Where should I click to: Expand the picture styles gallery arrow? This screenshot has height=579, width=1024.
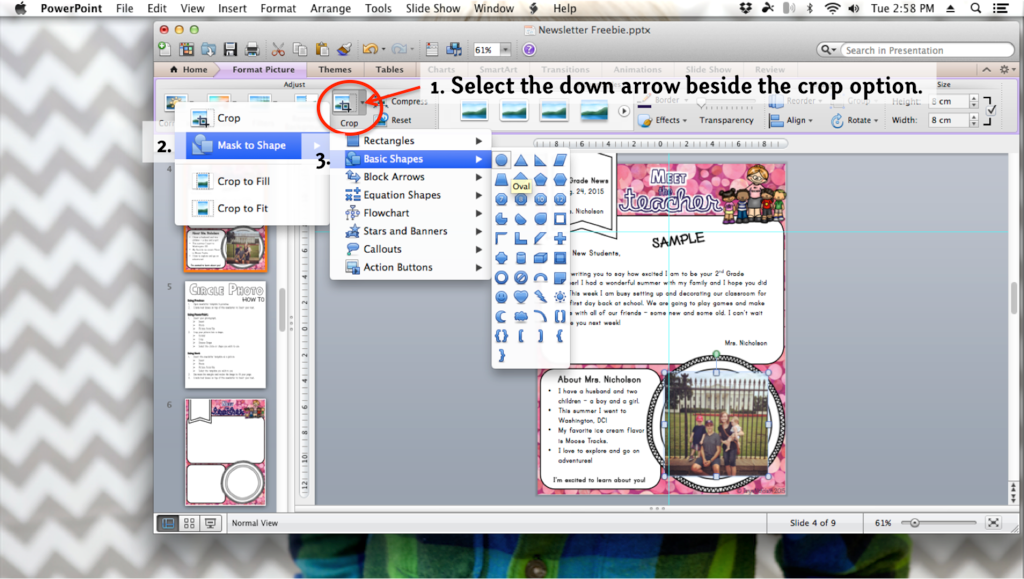pos(624,111)
